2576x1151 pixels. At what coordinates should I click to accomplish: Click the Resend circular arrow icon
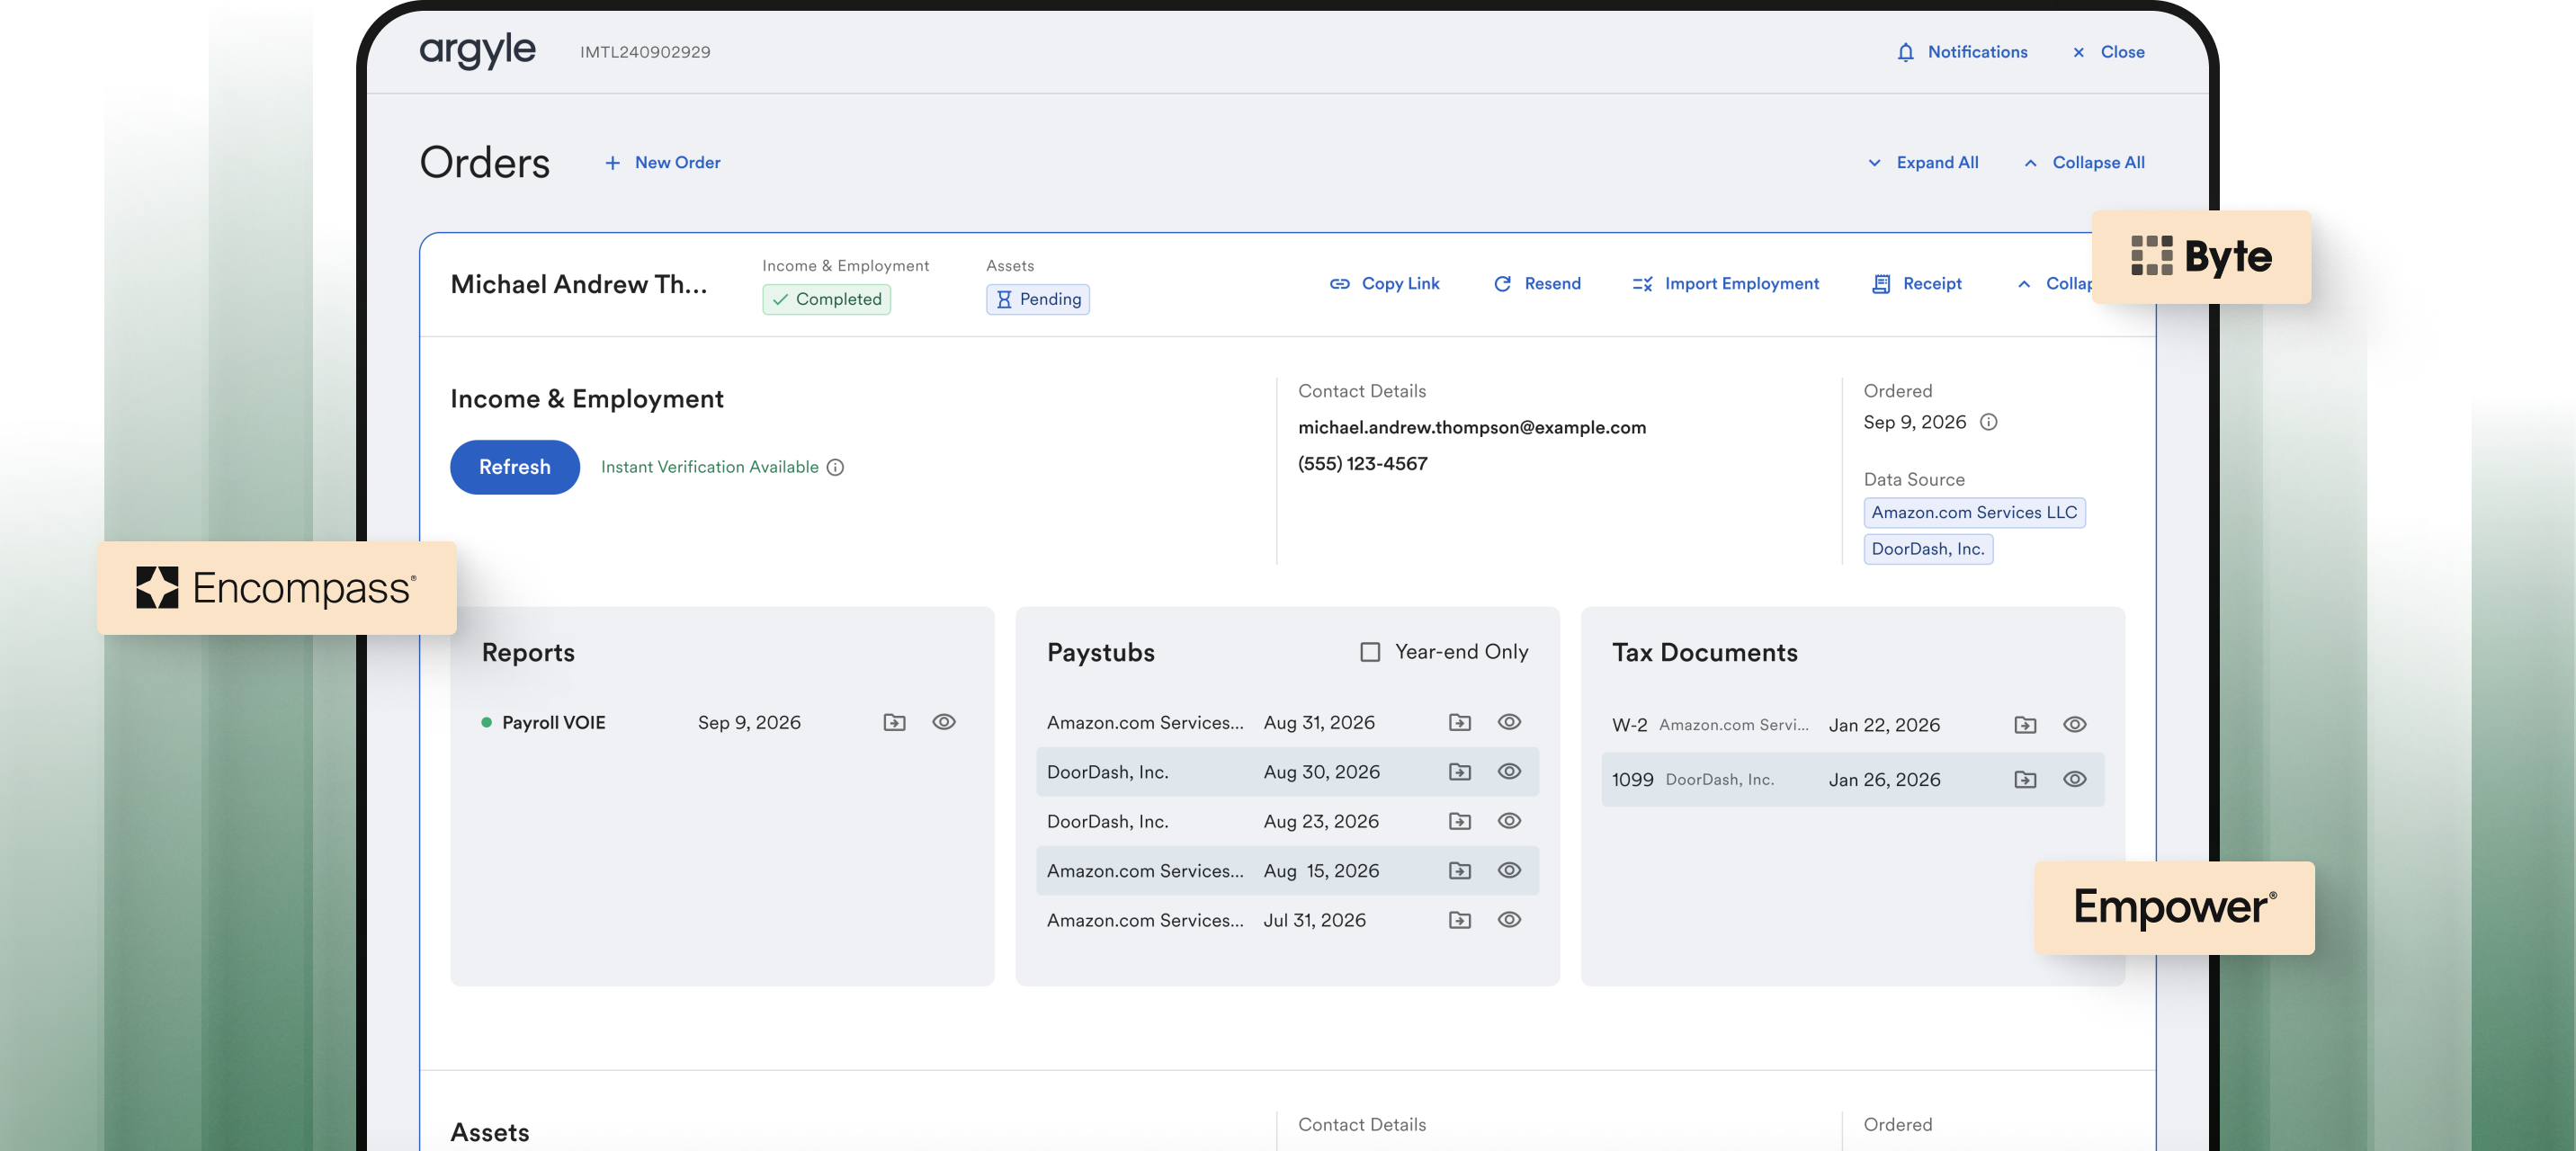[1502, 284]
